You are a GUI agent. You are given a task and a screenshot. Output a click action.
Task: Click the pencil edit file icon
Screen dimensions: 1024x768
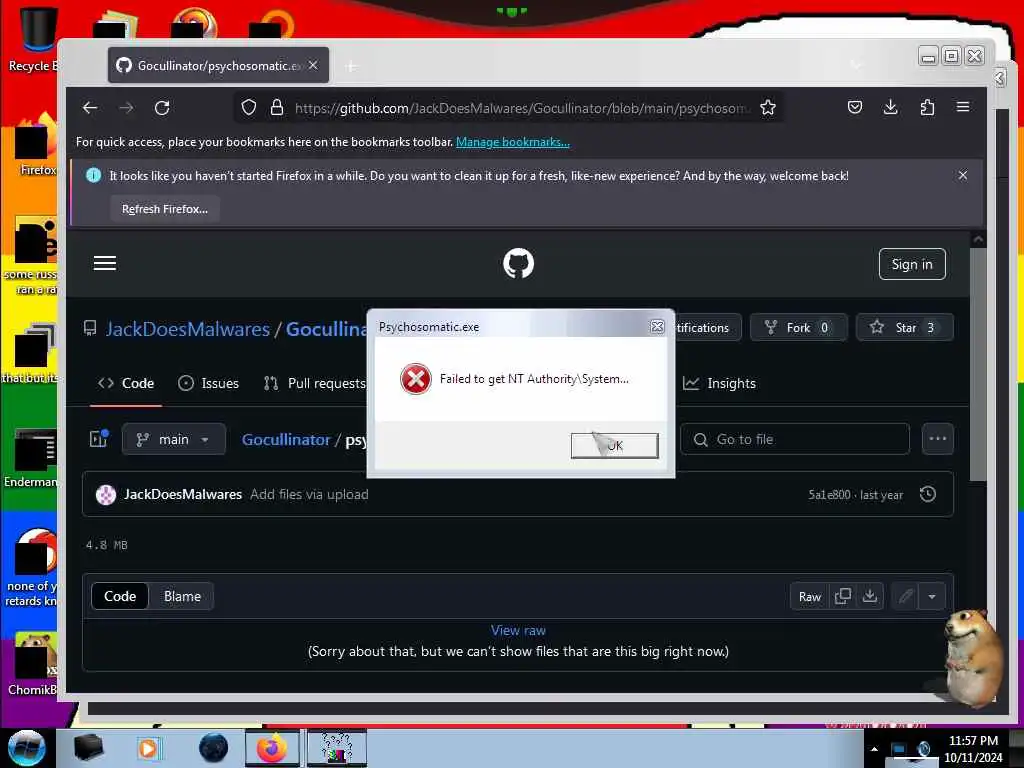coord(905,596)
